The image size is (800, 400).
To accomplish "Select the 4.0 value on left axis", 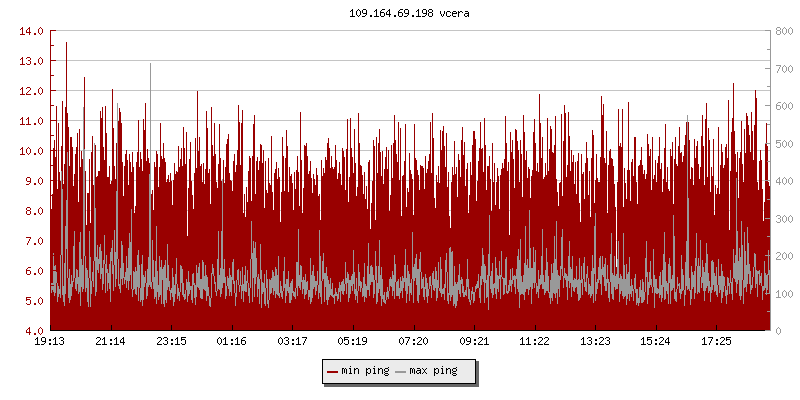I will tap(35, 331).
